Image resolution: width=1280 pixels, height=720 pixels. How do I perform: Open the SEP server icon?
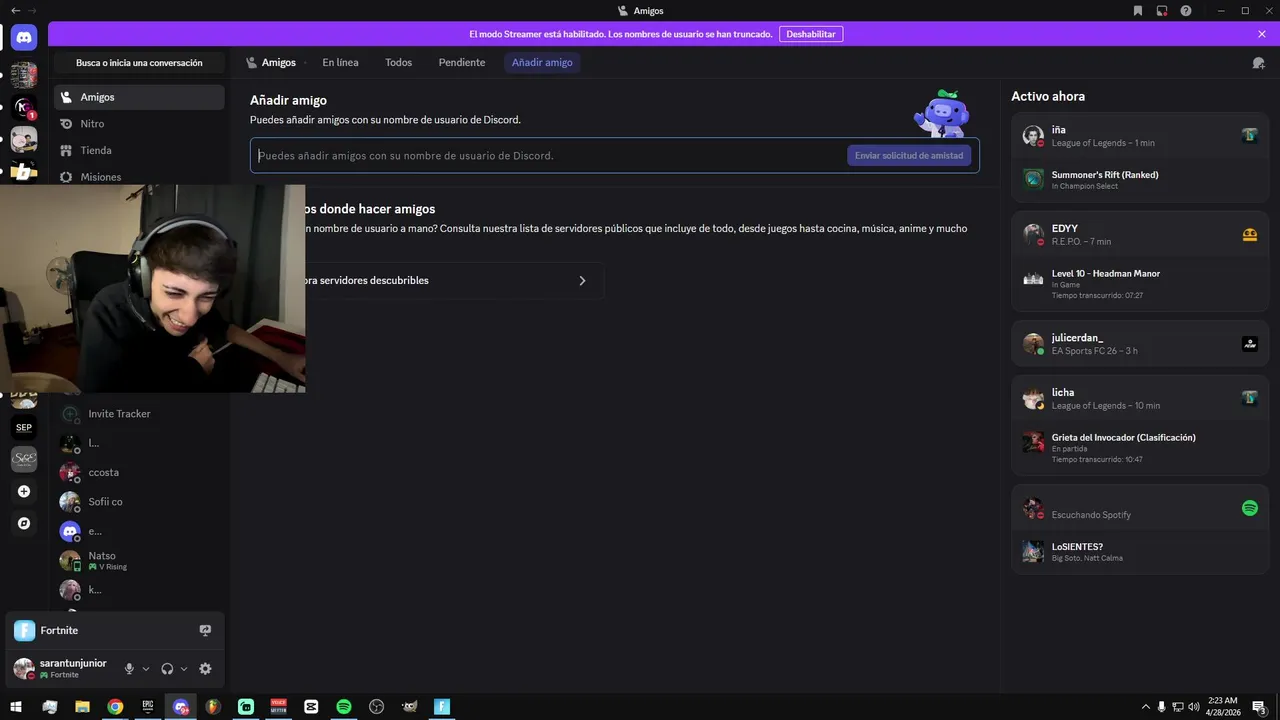[x=24, y=427]
